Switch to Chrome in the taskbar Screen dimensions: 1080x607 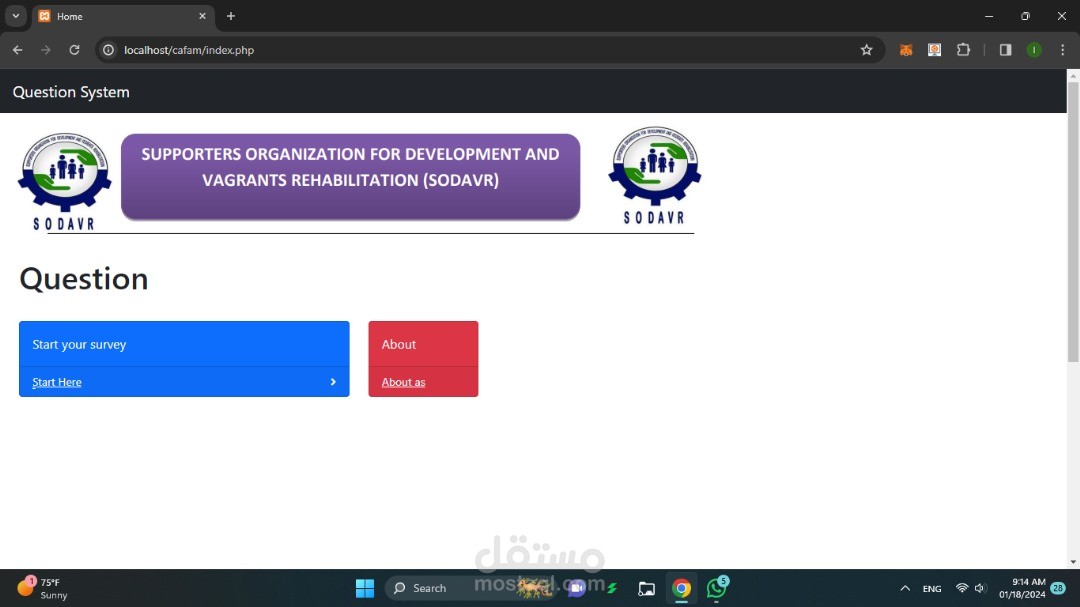pos(681,588)
